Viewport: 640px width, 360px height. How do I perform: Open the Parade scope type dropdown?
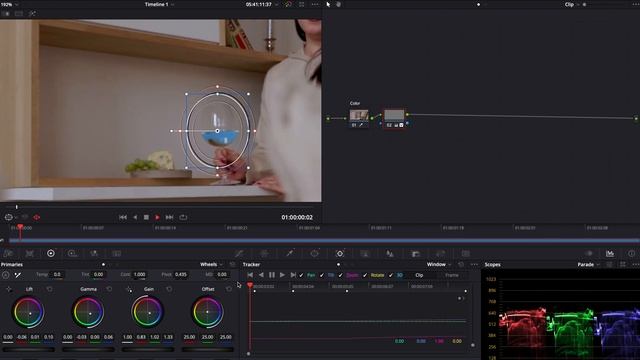pyautogui.click(x=589, y=264)
